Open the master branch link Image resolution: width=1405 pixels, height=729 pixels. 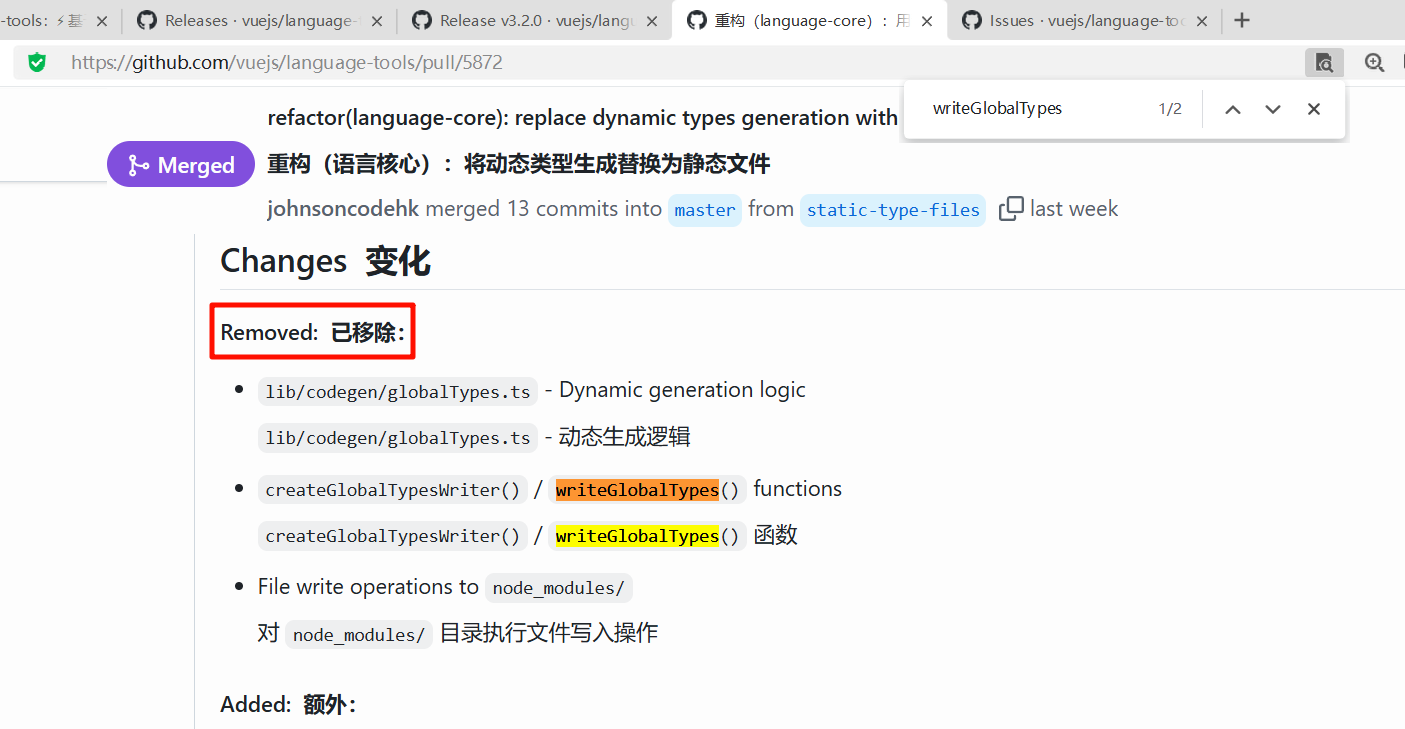[705, 210]
